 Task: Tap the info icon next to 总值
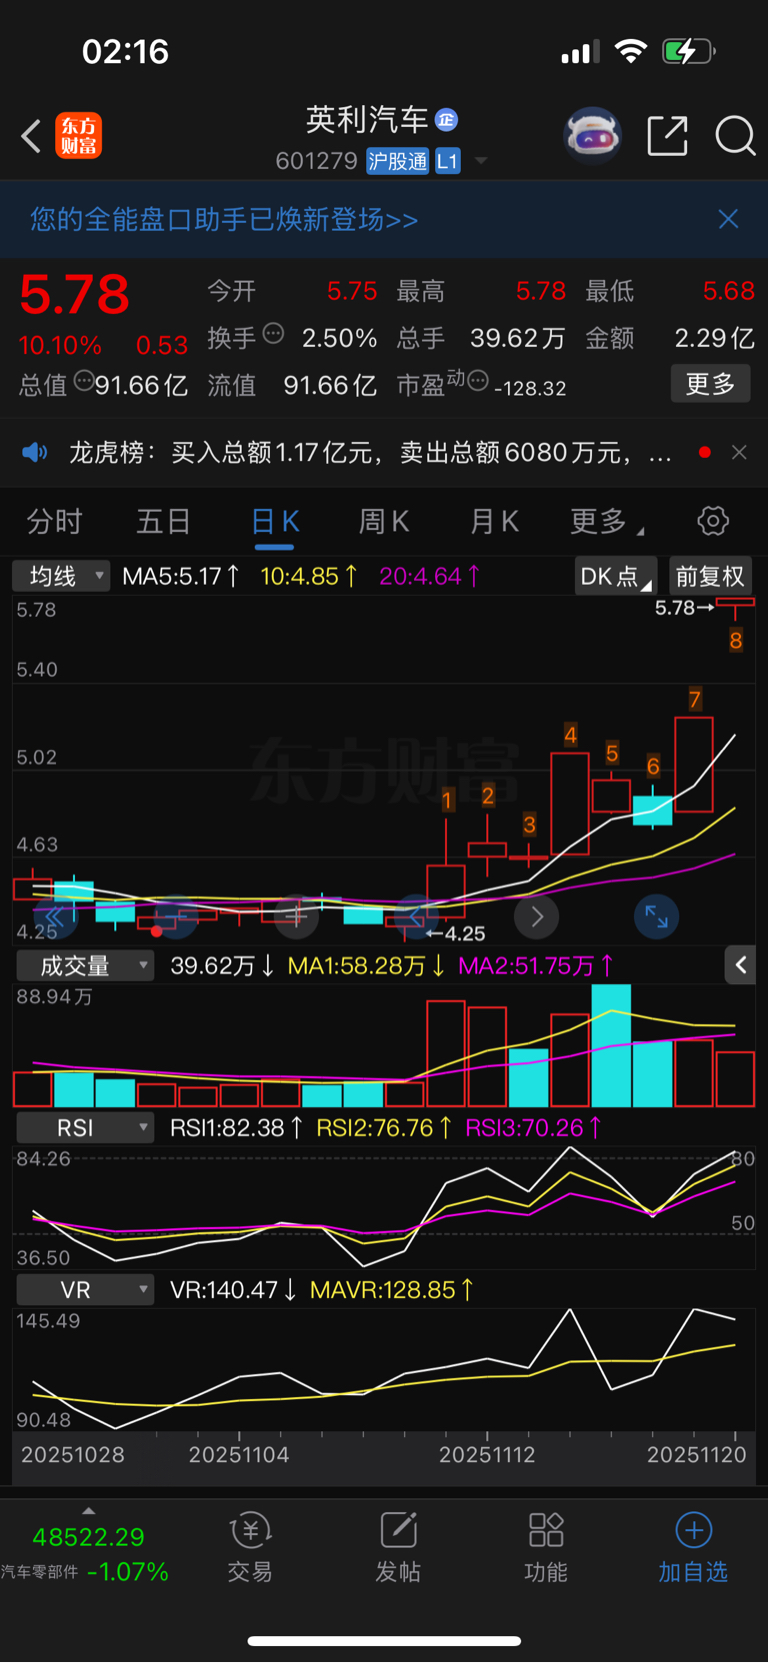tap(84, 381)
